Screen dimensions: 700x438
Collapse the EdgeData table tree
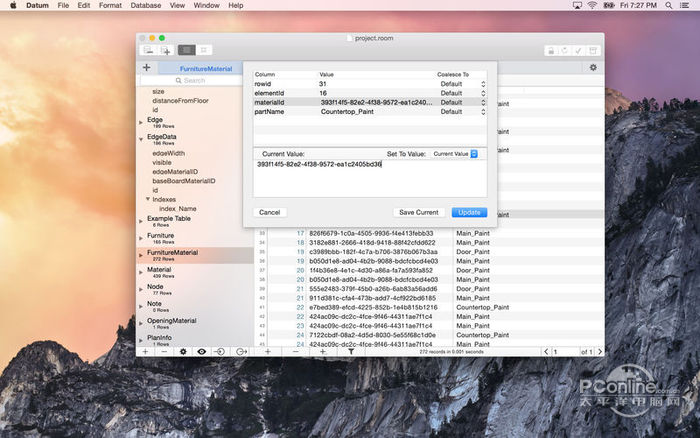point(141,137)
